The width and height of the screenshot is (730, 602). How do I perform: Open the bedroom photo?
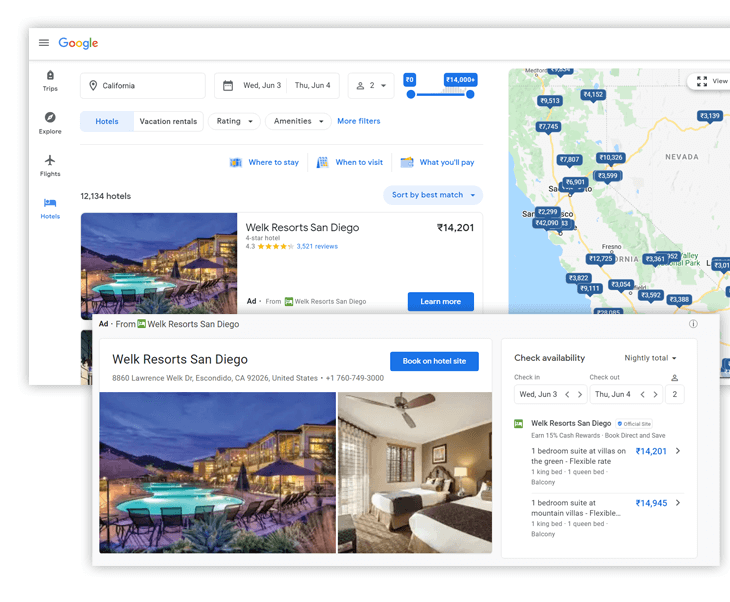pos(415,473)
